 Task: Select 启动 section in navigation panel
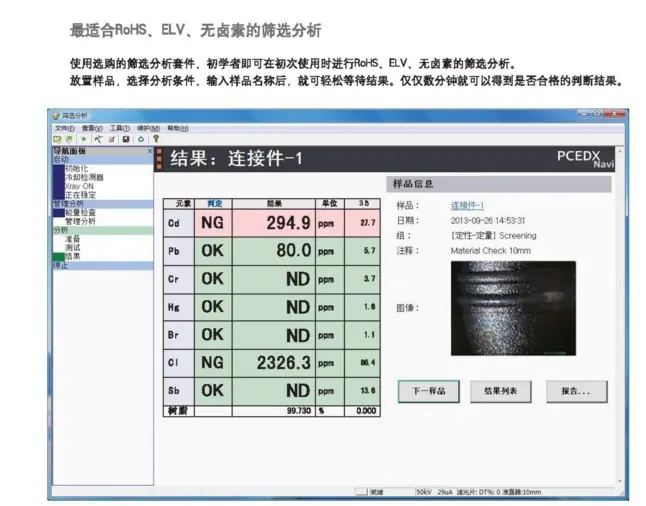pos(103,159)
